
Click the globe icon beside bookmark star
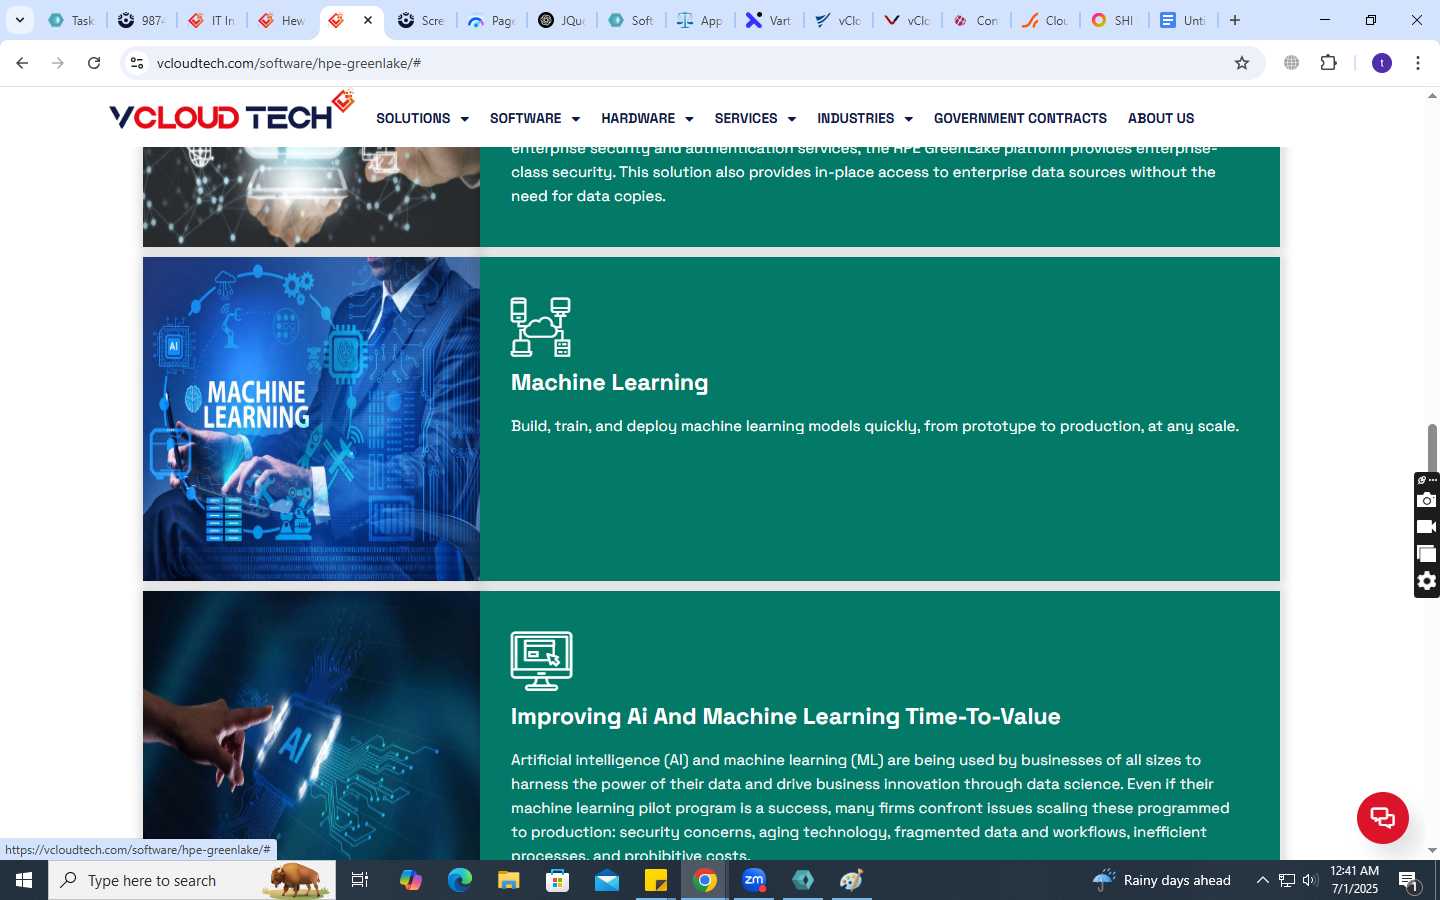pos(1292,63)
